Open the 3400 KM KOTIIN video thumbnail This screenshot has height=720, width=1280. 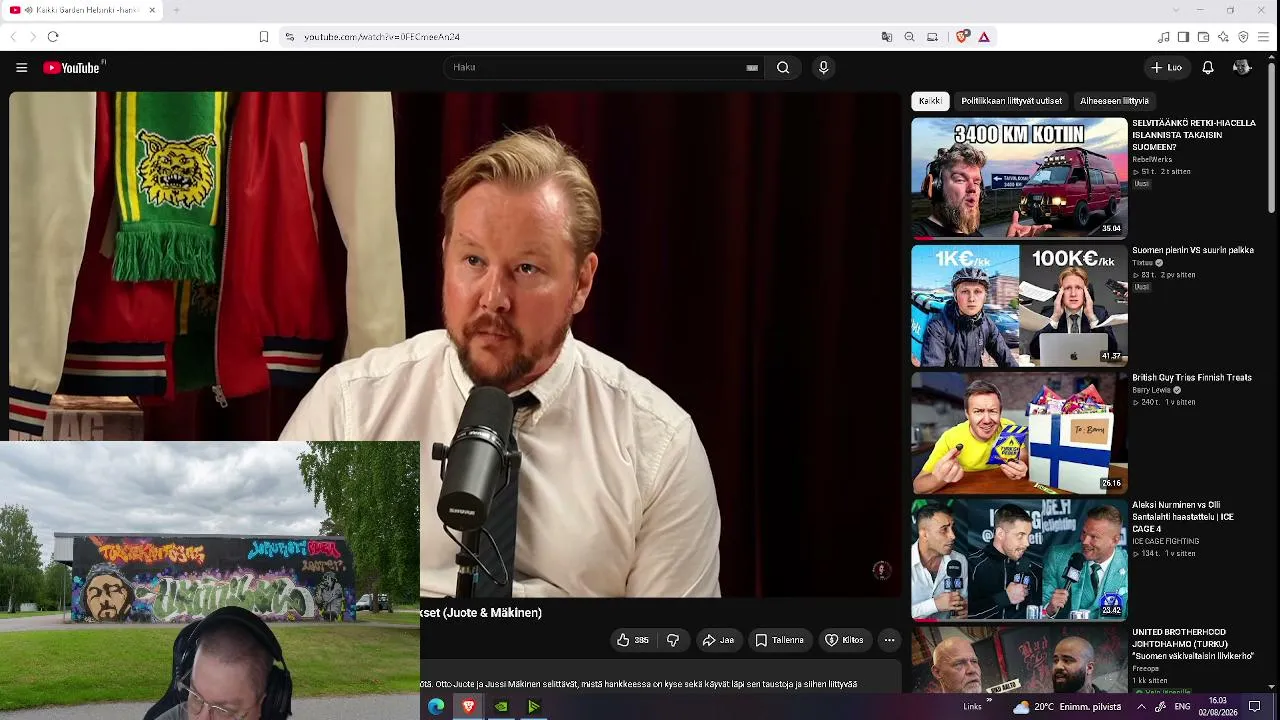click(x=1019, y=178)
